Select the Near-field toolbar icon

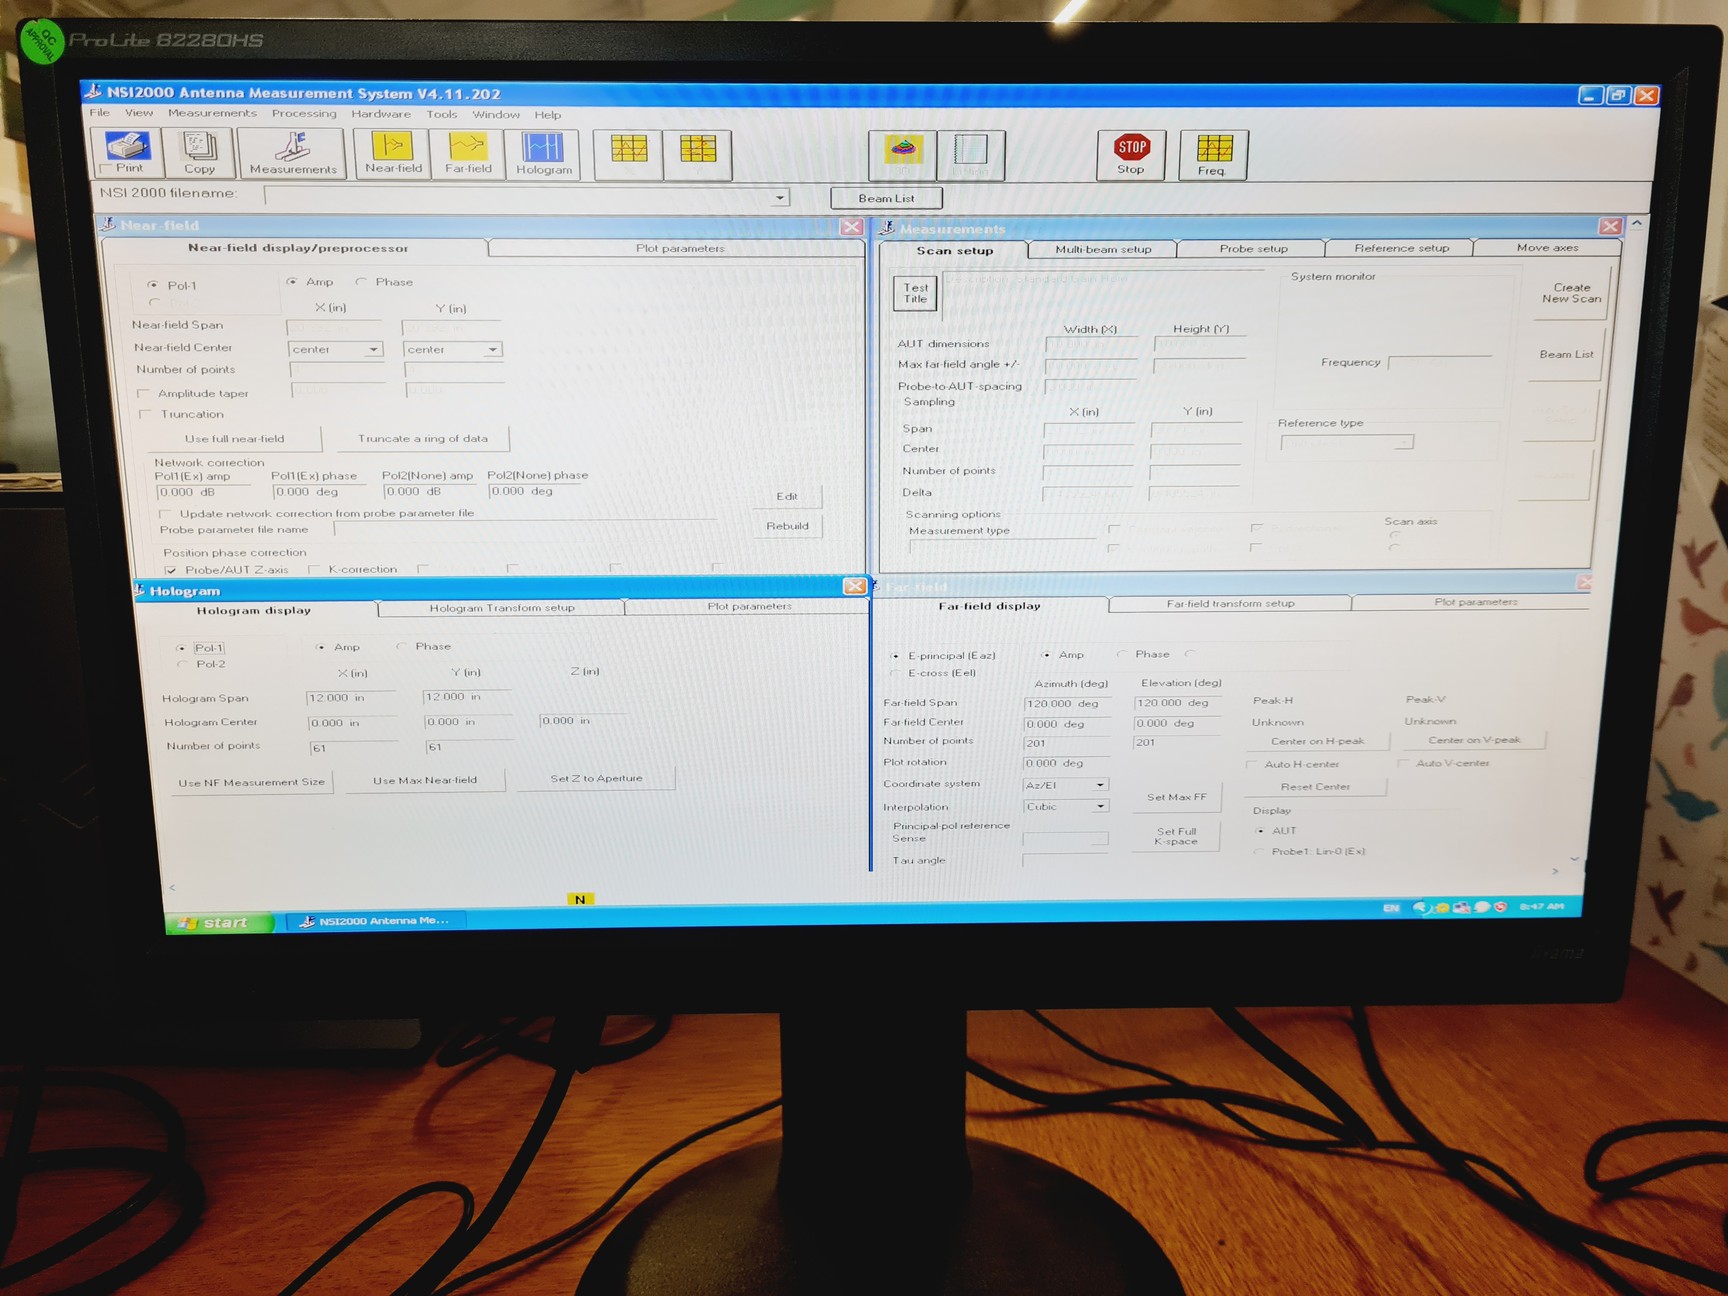point(393,153)
